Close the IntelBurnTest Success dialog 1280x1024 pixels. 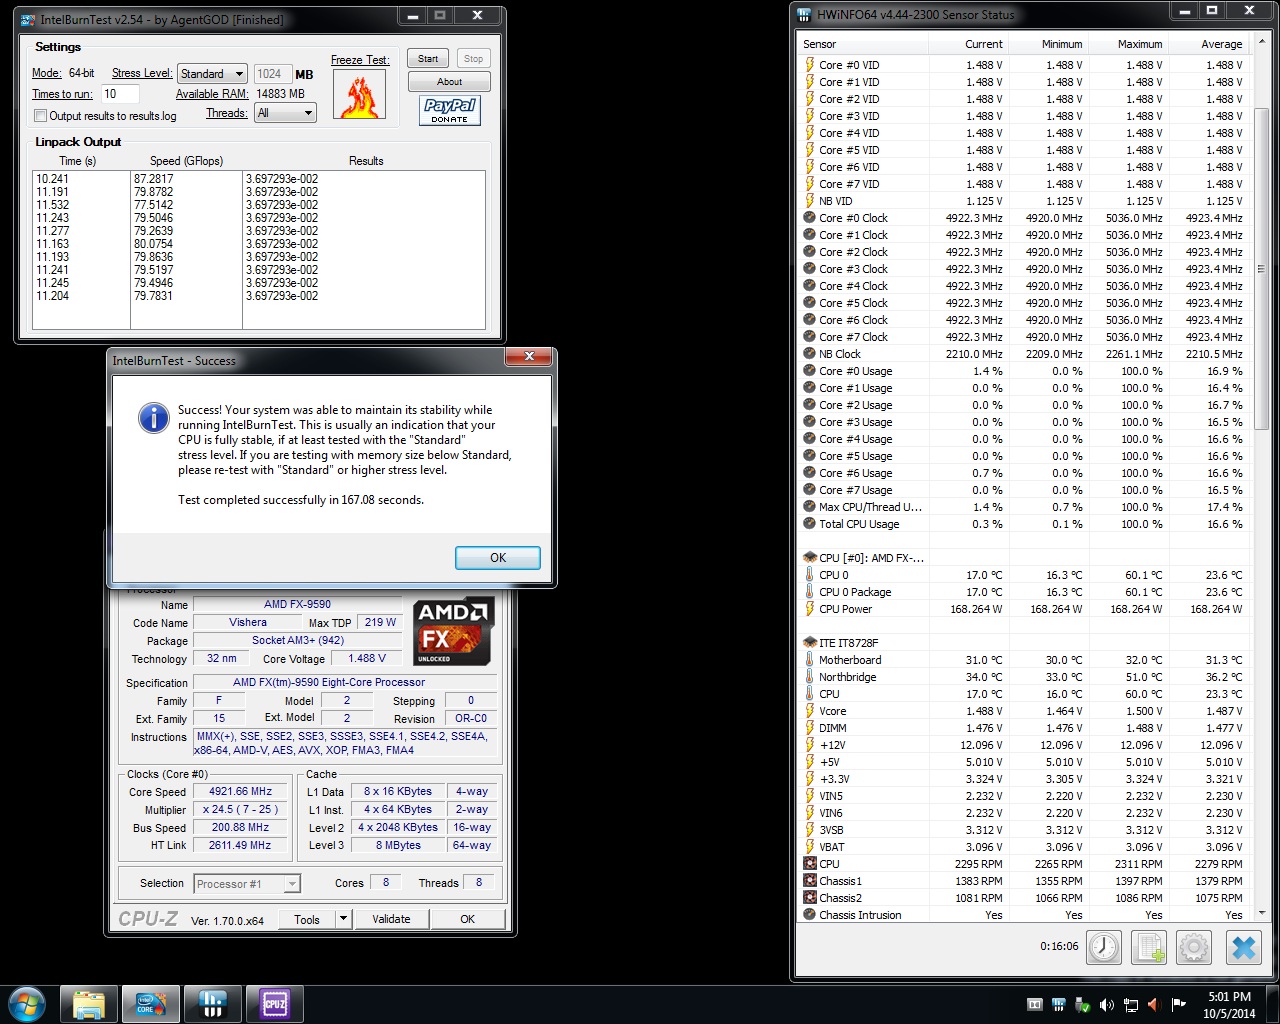click(x=529, y=357)
